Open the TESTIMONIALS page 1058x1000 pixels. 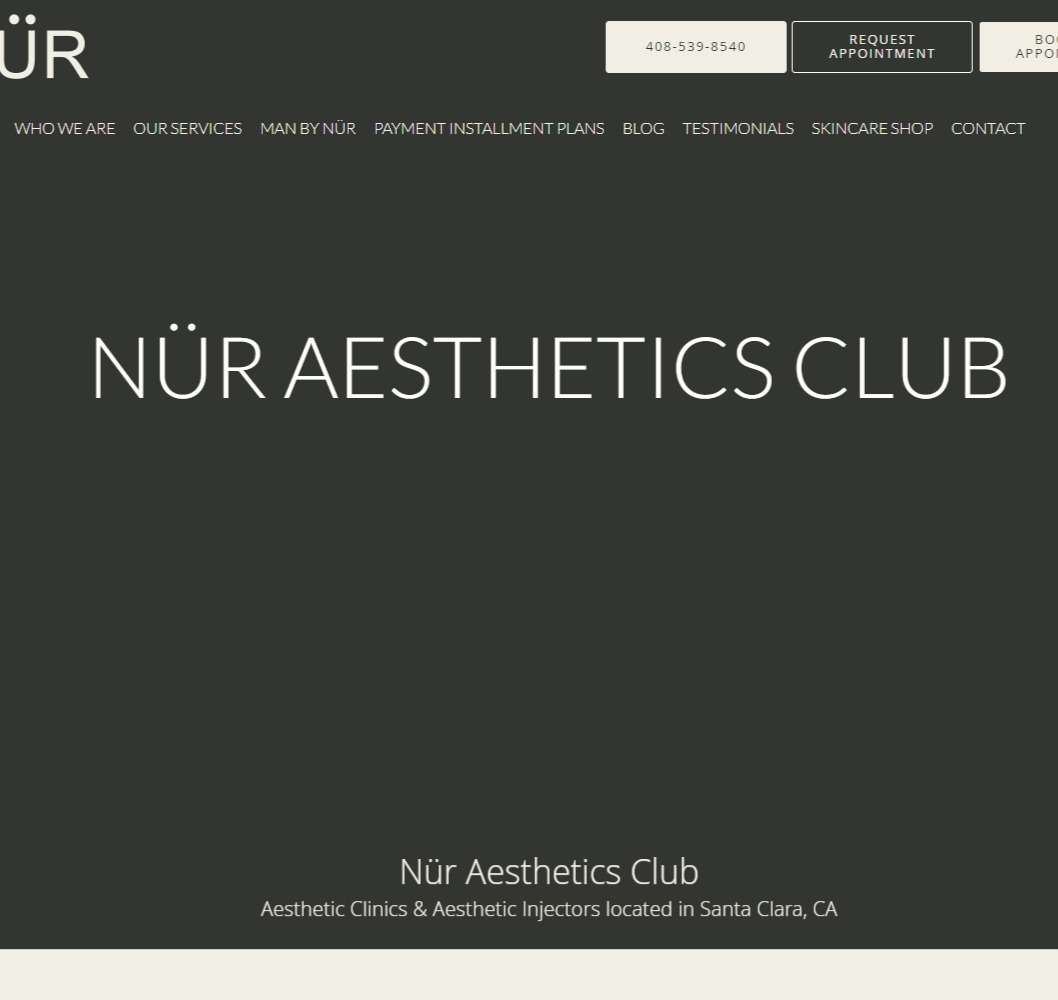click(x=738, y=128)
